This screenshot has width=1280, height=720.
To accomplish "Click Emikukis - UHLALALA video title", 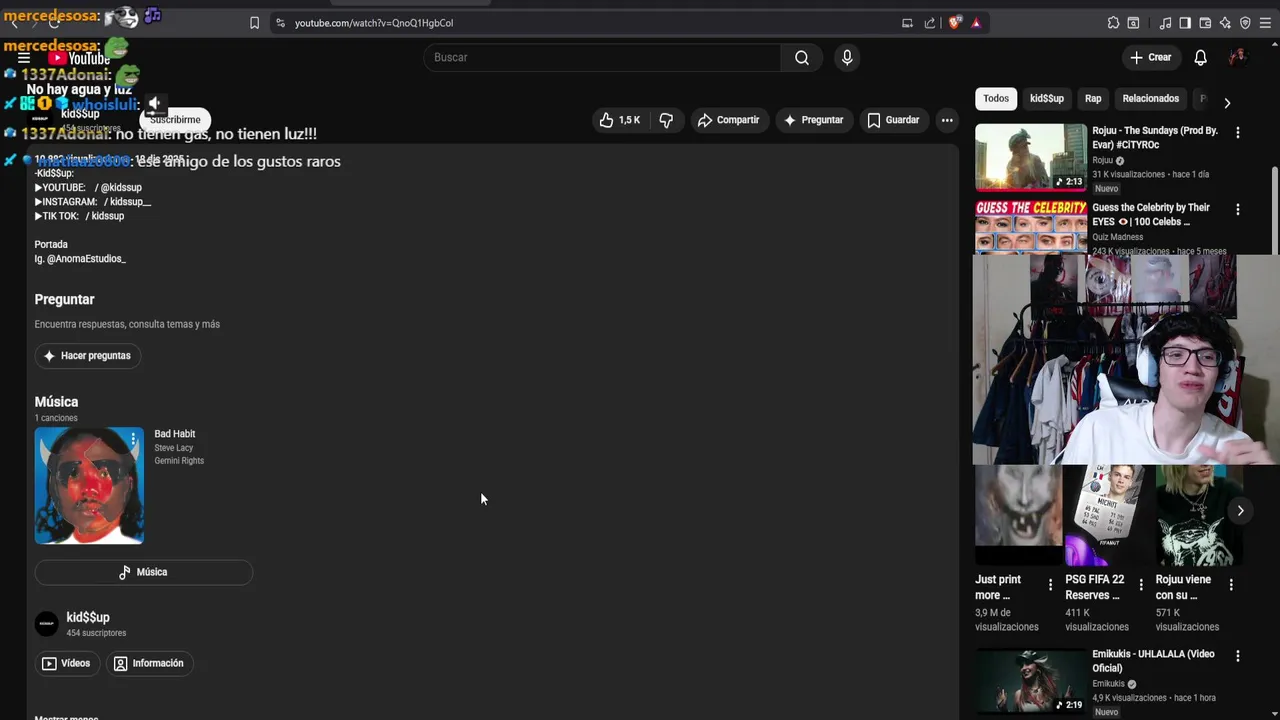I will 1153,661.
